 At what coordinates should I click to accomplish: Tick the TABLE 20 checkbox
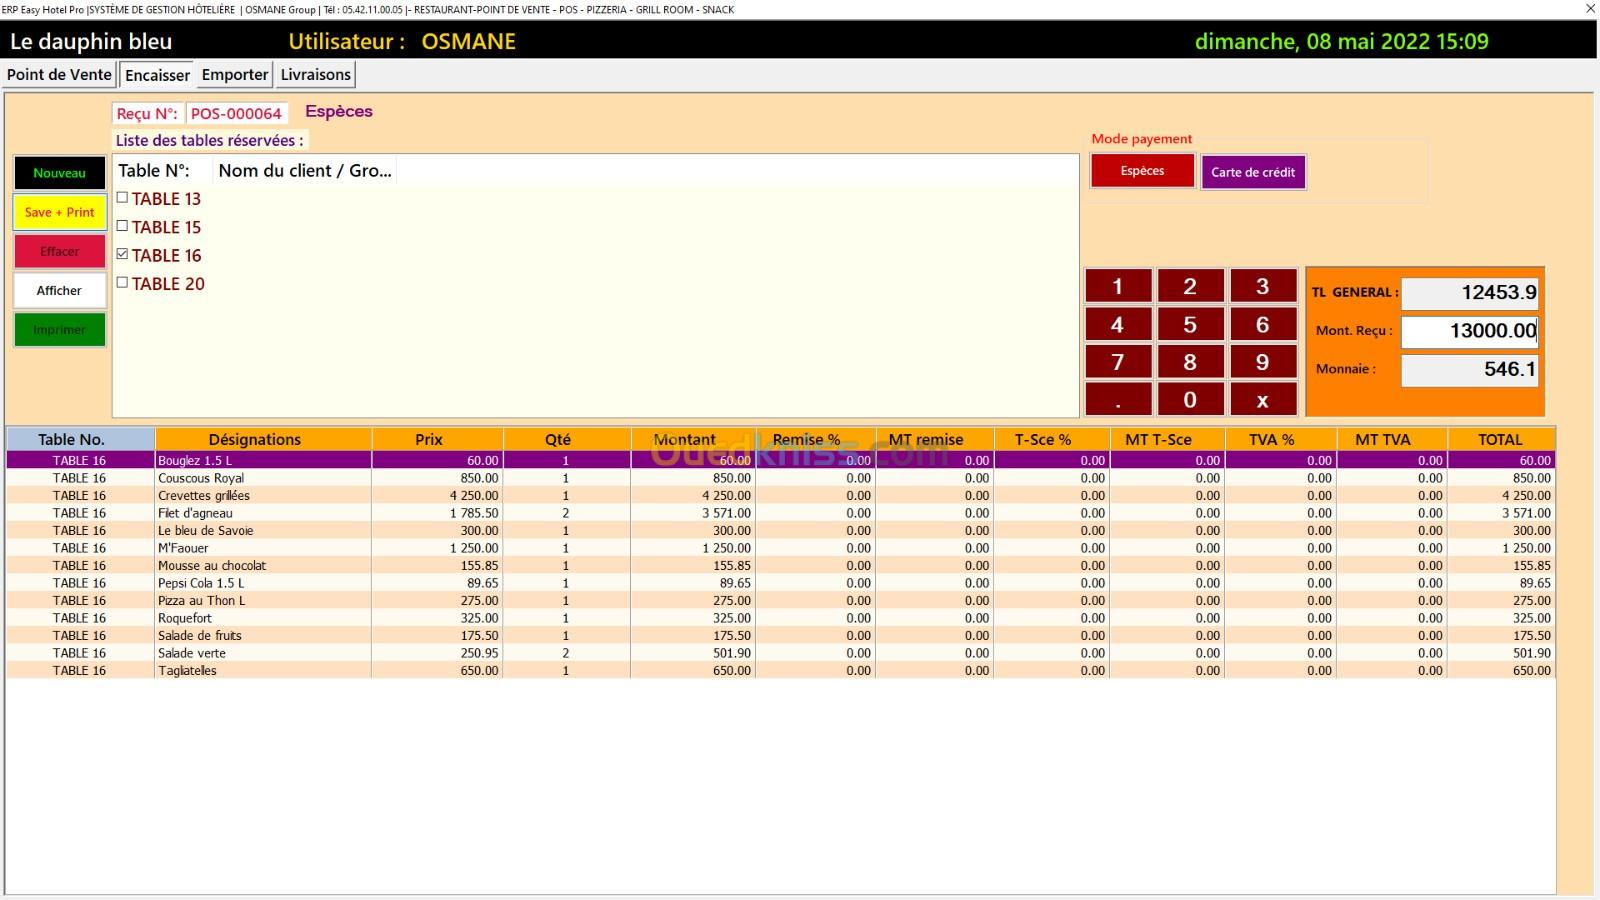pyautogui.click(x=123, y=283)
